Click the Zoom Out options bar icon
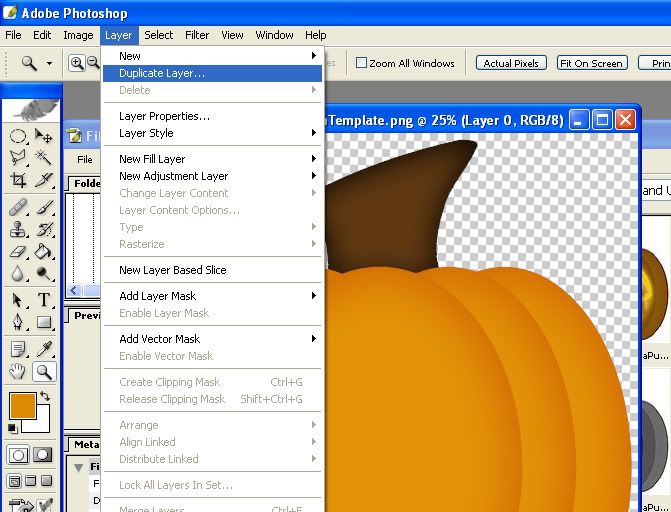The height and width of the screenshot is (512, 671). tap(93, 63)
